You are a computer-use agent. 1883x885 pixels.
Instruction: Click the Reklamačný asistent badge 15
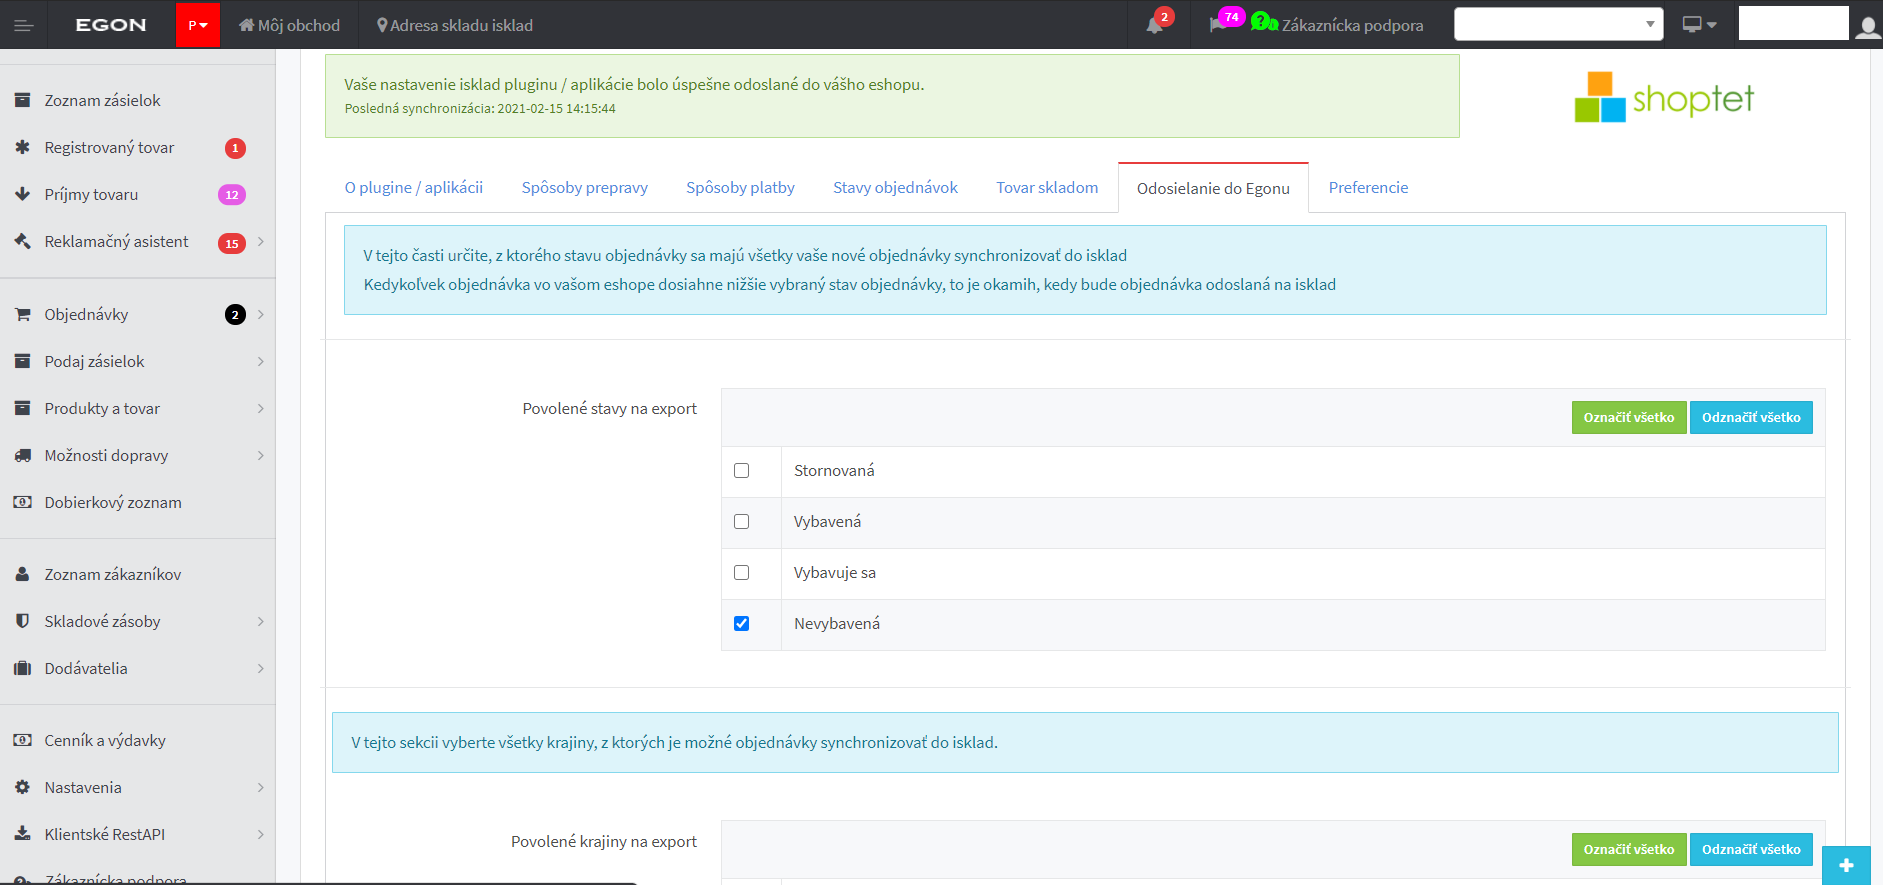(232, 243)
